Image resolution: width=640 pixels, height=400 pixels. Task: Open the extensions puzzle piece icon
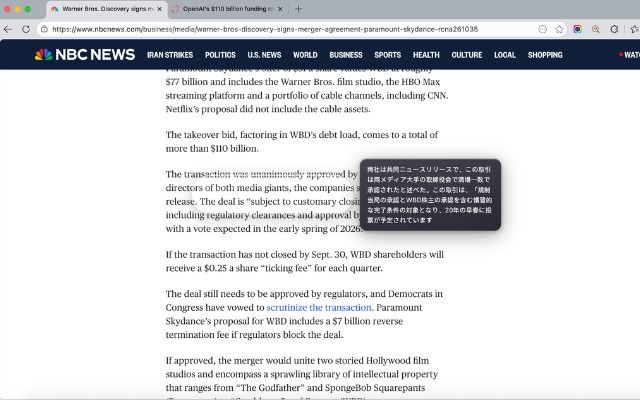click(x=614, y=29)
